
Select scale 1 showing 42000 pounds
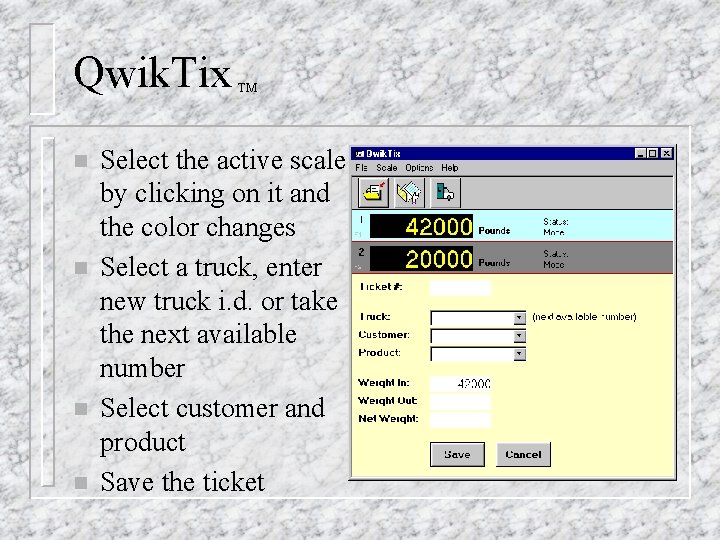pyautogui.click(x=512, y=225)
